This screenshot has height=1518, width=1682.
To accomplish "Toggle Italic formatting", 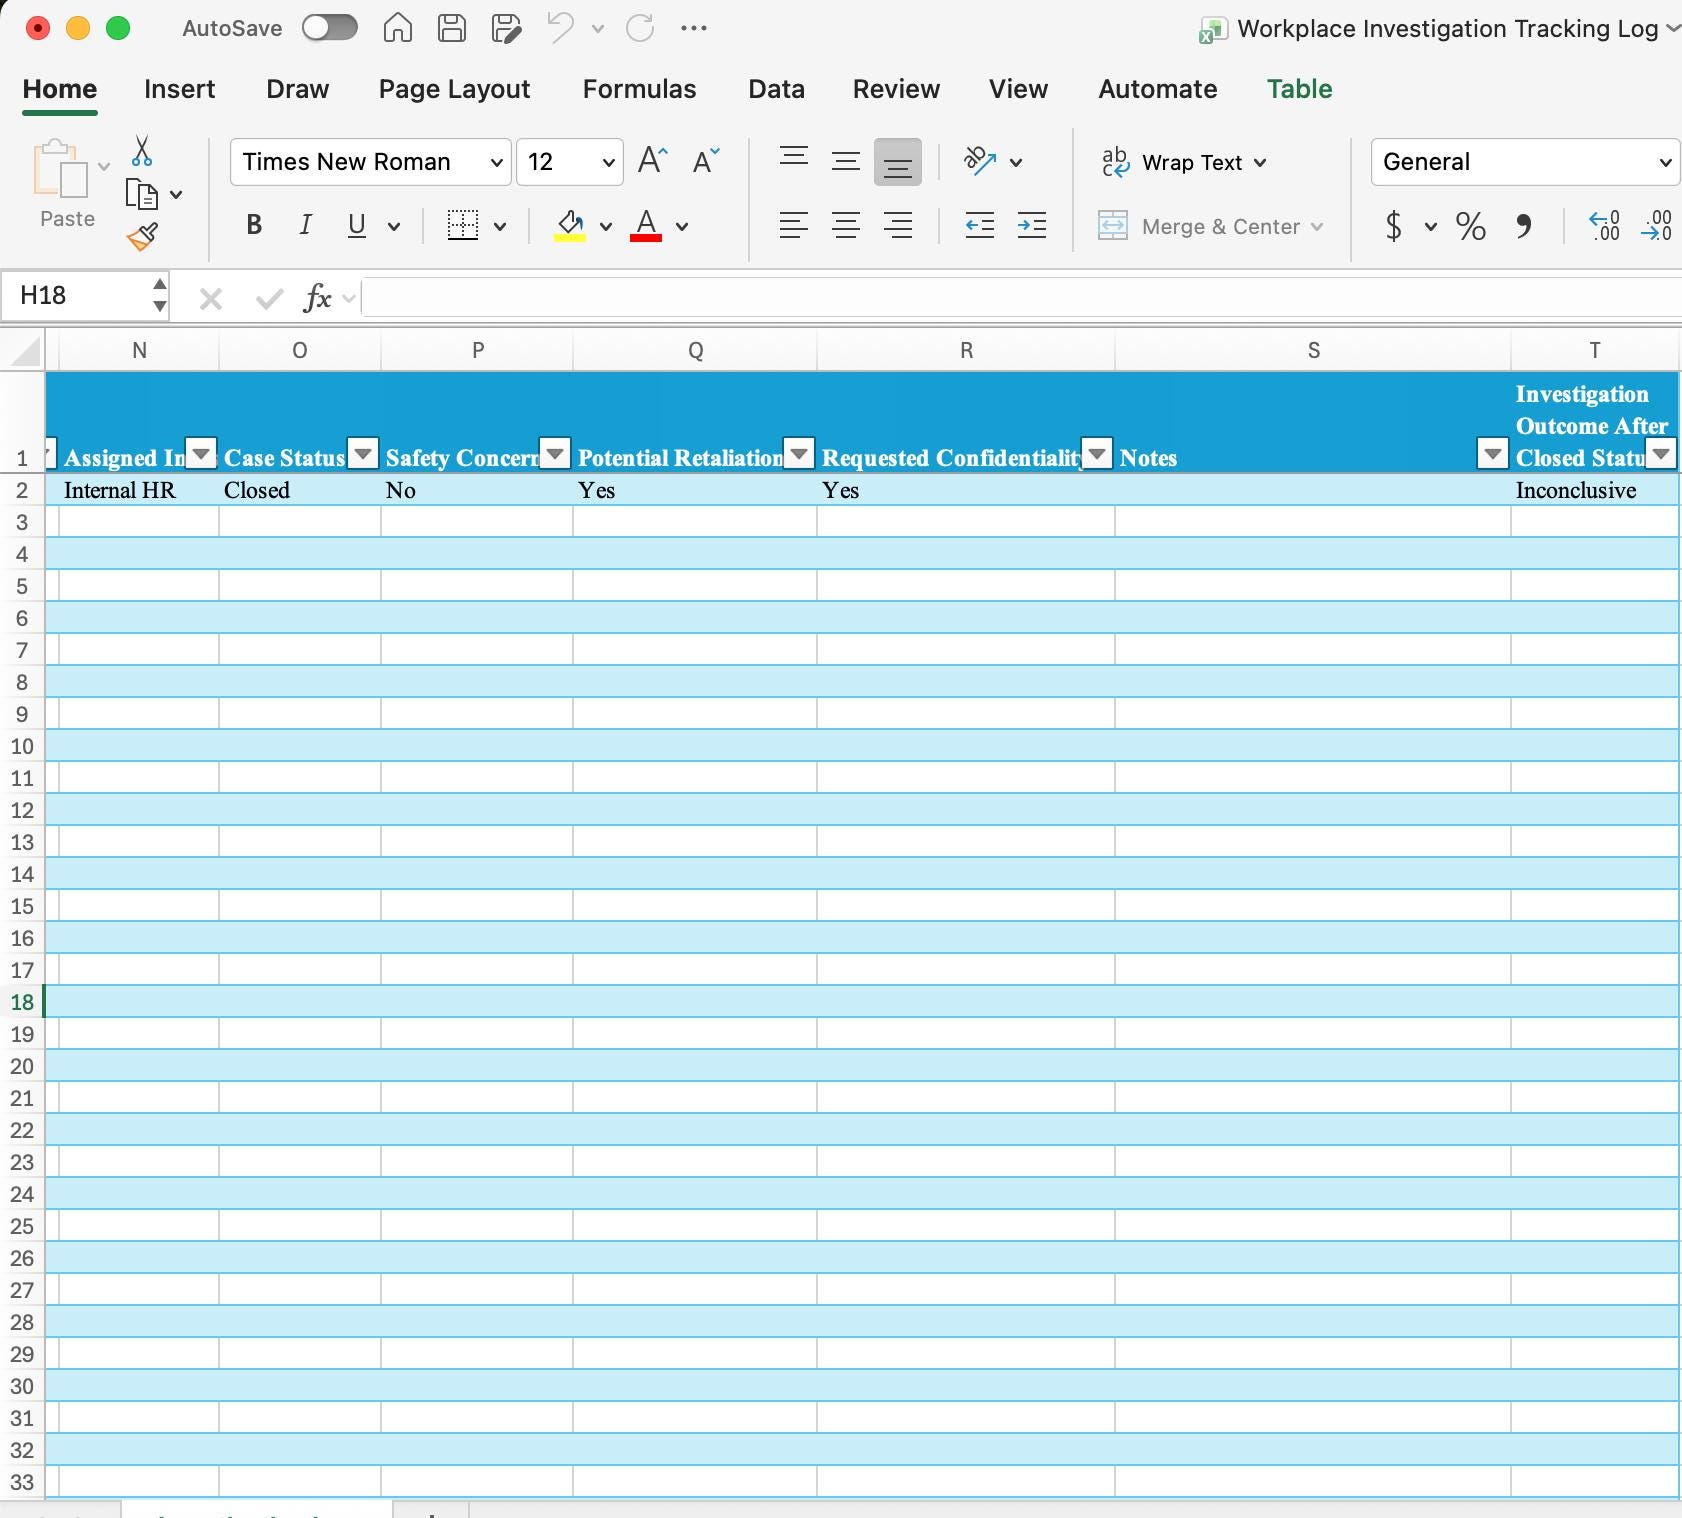I will 305,226.
